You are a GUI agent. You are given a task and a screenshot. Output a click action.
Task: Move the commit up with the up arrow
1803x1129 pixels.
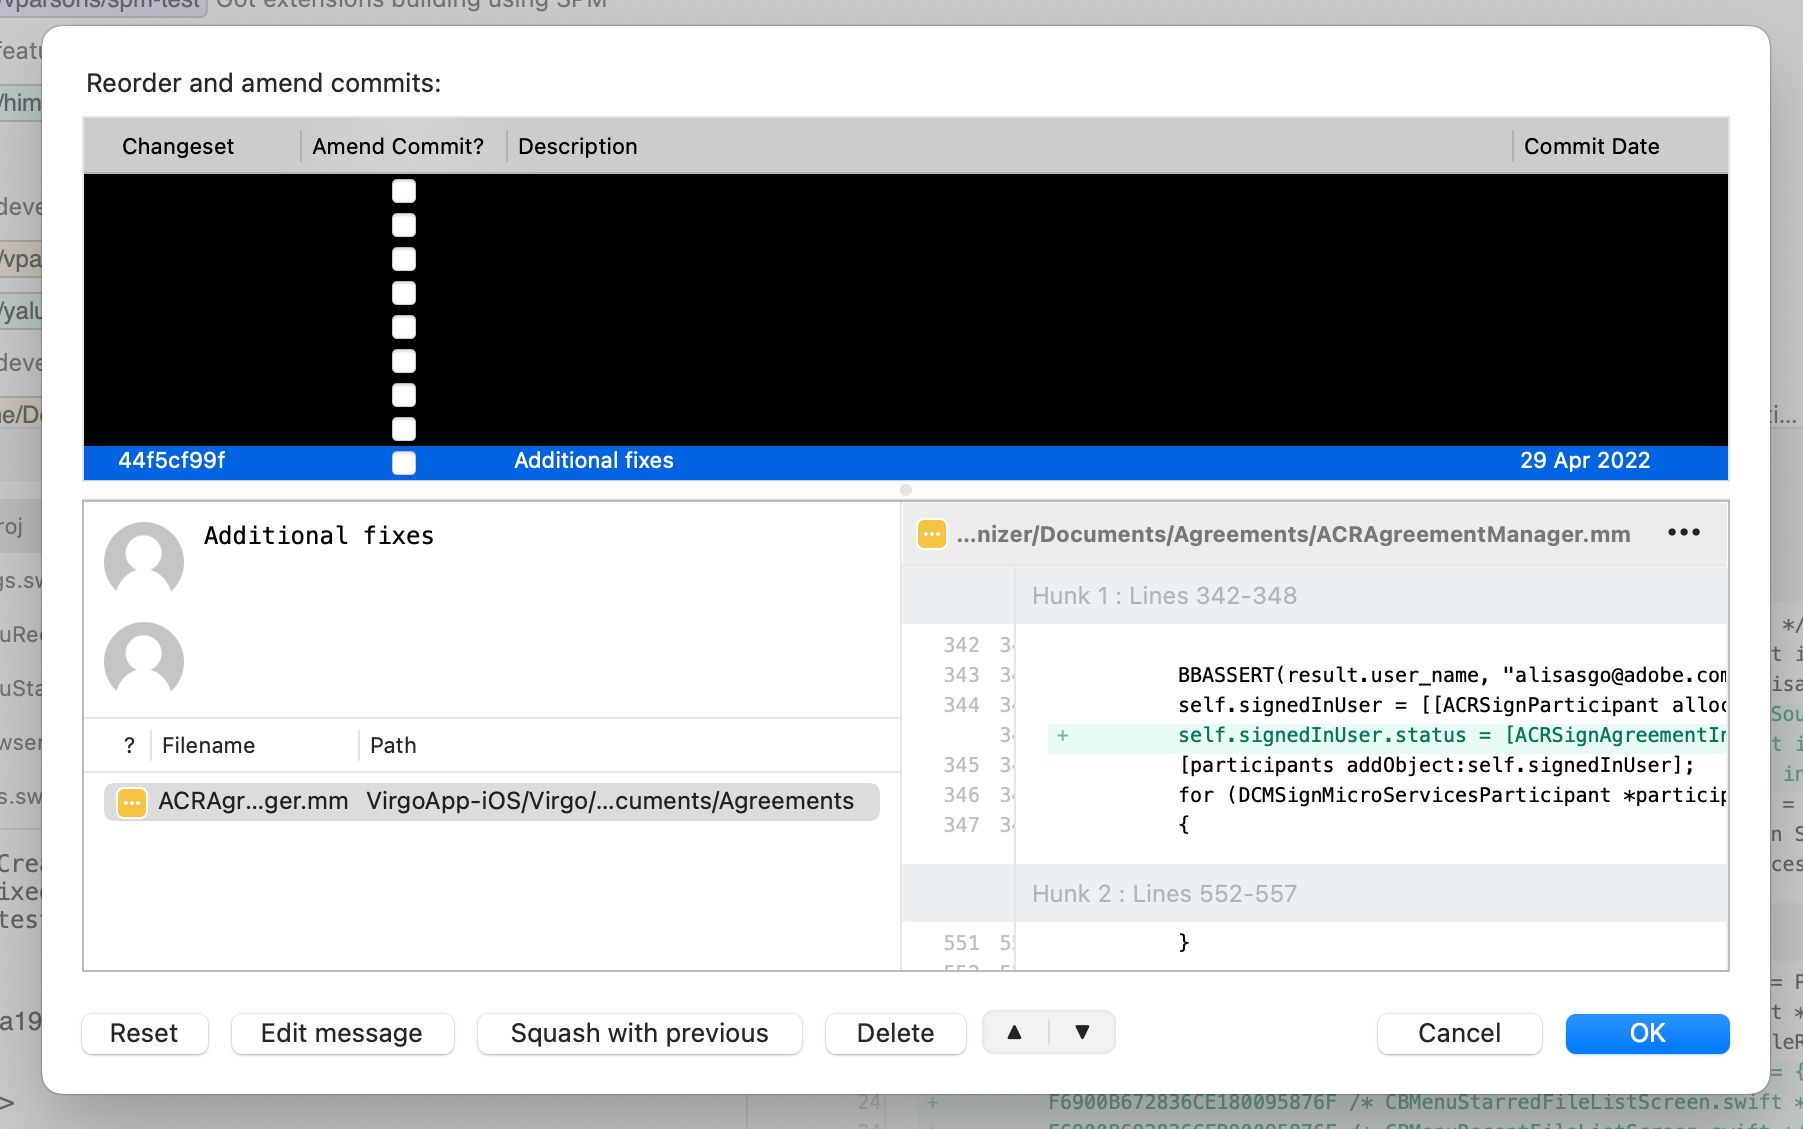click(1015, 1032)
